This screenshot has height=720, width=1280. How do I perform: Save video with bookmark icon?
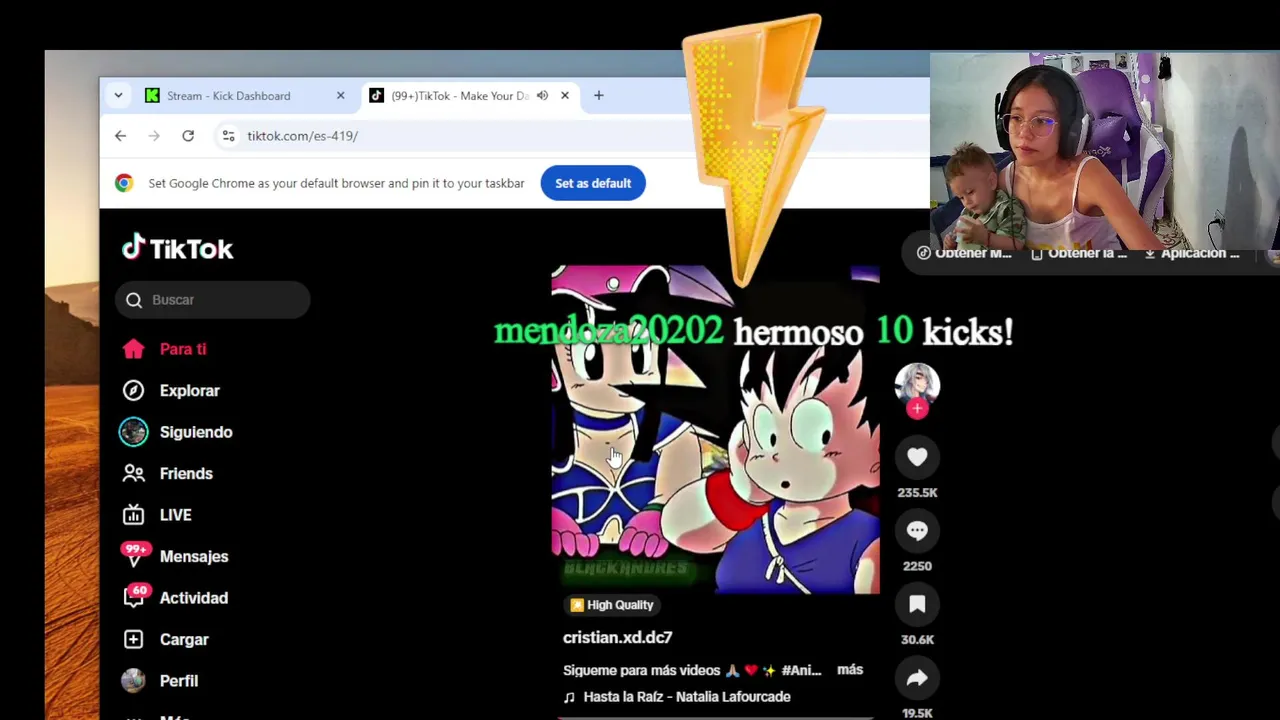pos(917,604)
